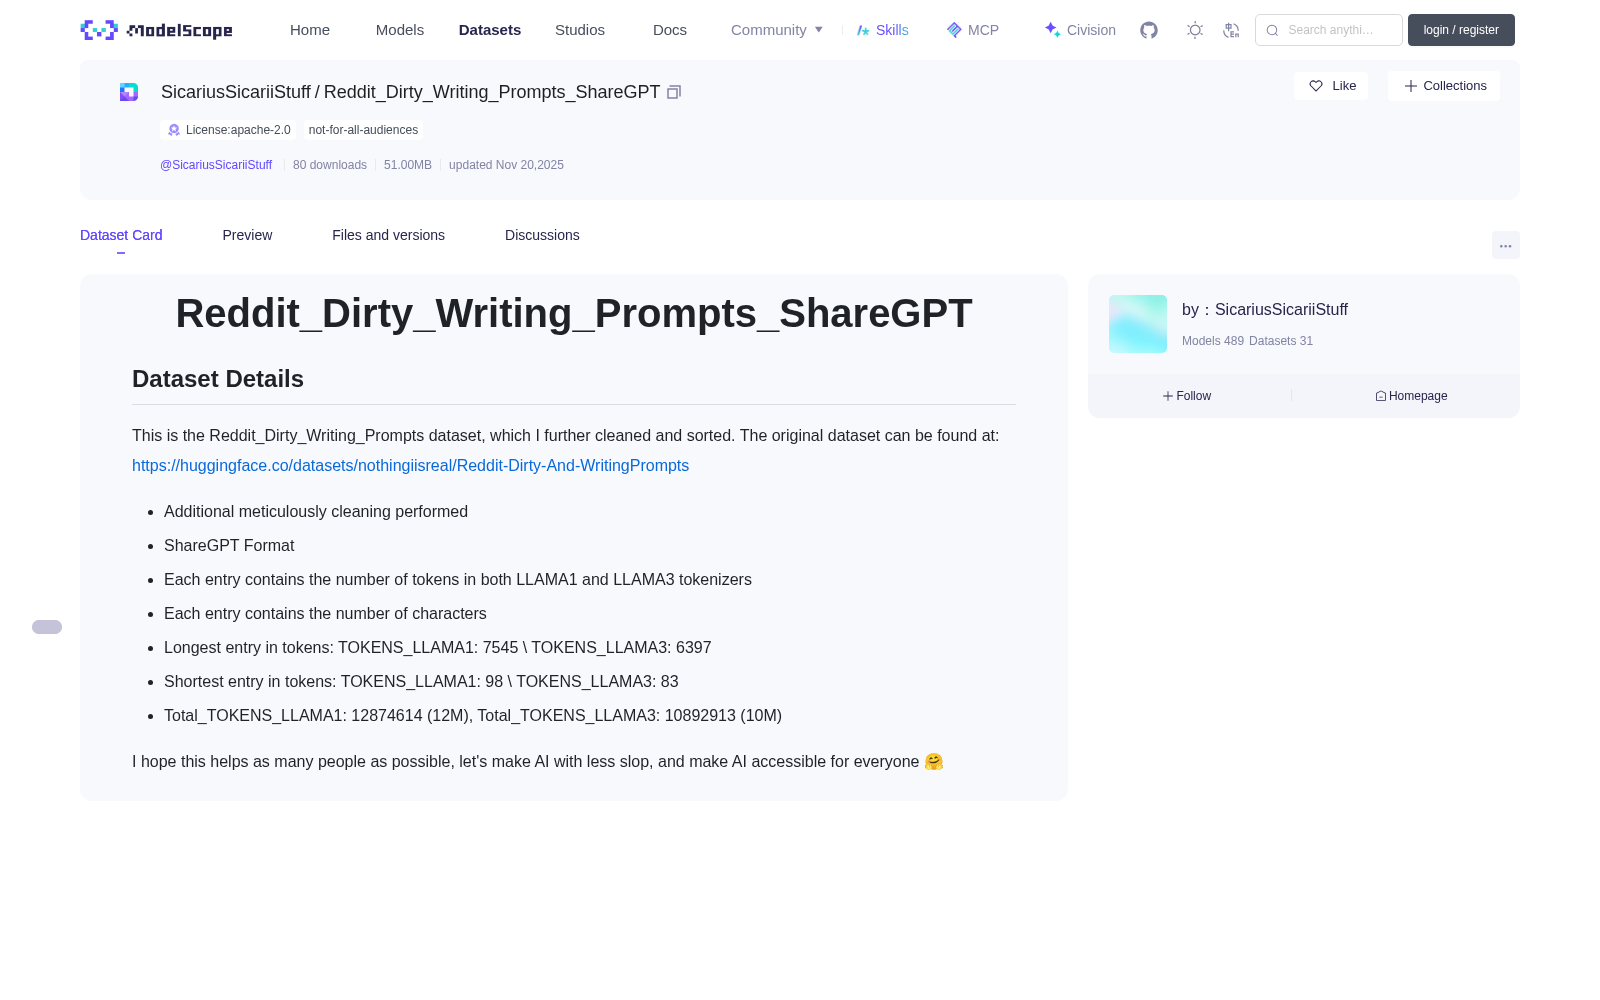Like this dataset
This screenshot has width=1600, height=1000.
pos(1331,86)
